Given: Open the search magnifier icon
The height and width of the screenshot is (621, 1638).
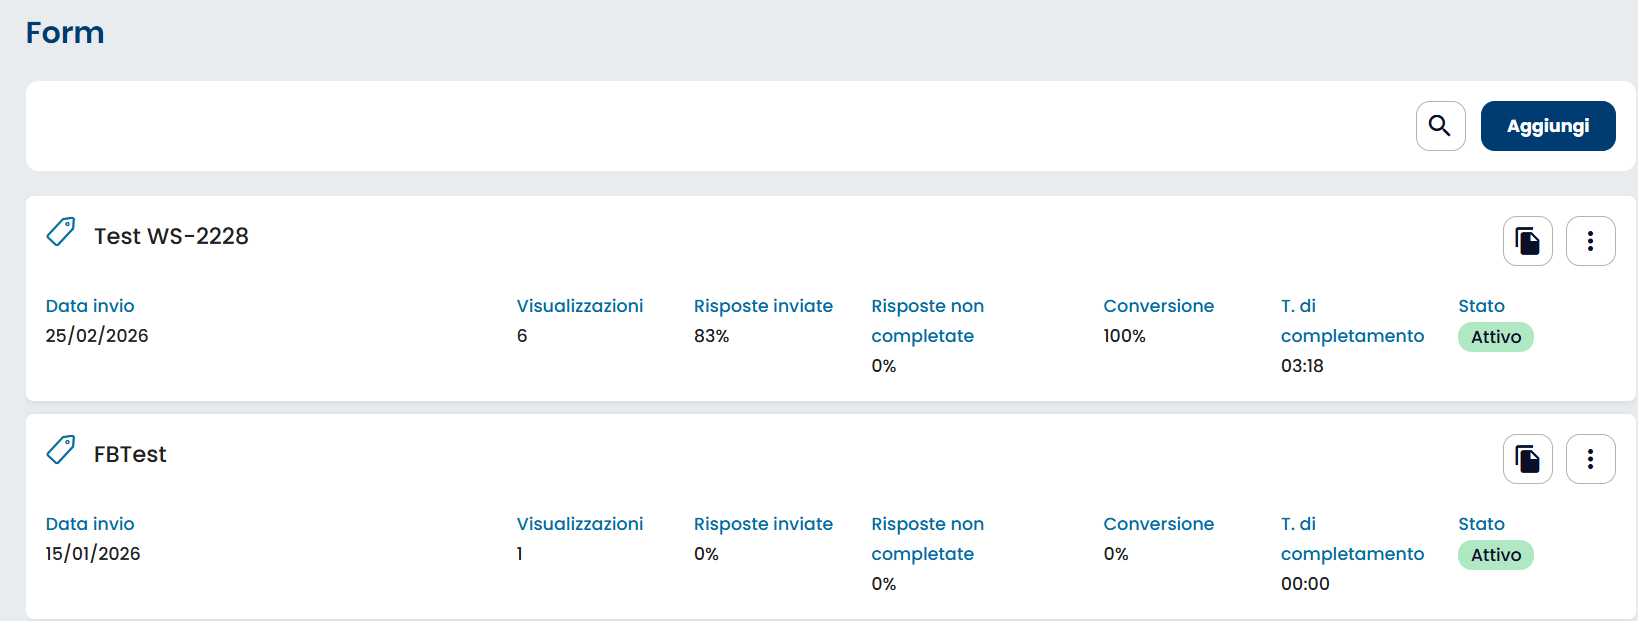Looking at the screenshot, I should coord(1440,126).
